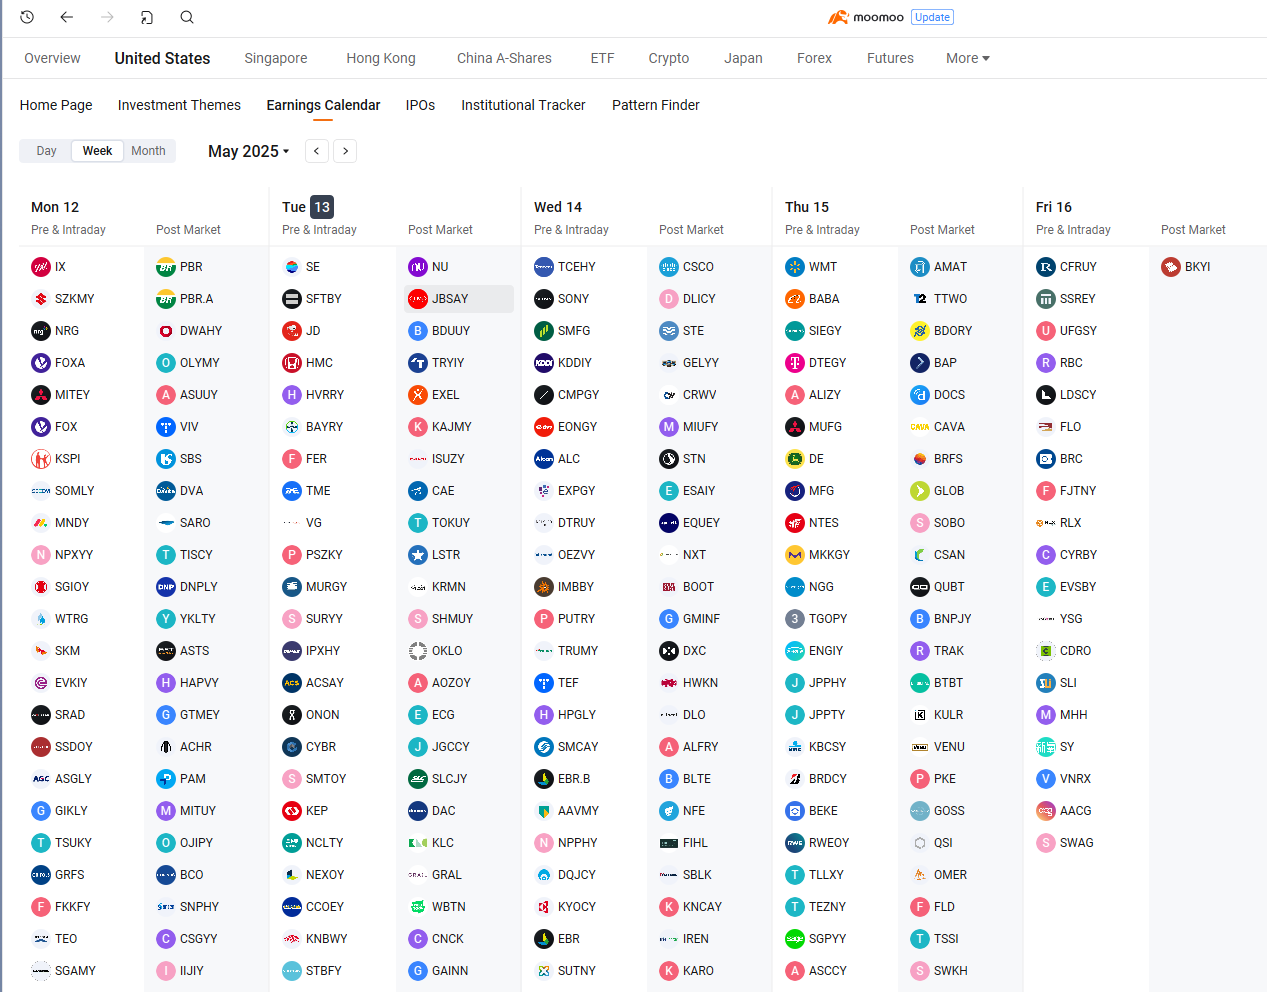This screenshot has width=1267, height=992.
Task: Open Investment Themes sub-tab
Action: (179, 105)
